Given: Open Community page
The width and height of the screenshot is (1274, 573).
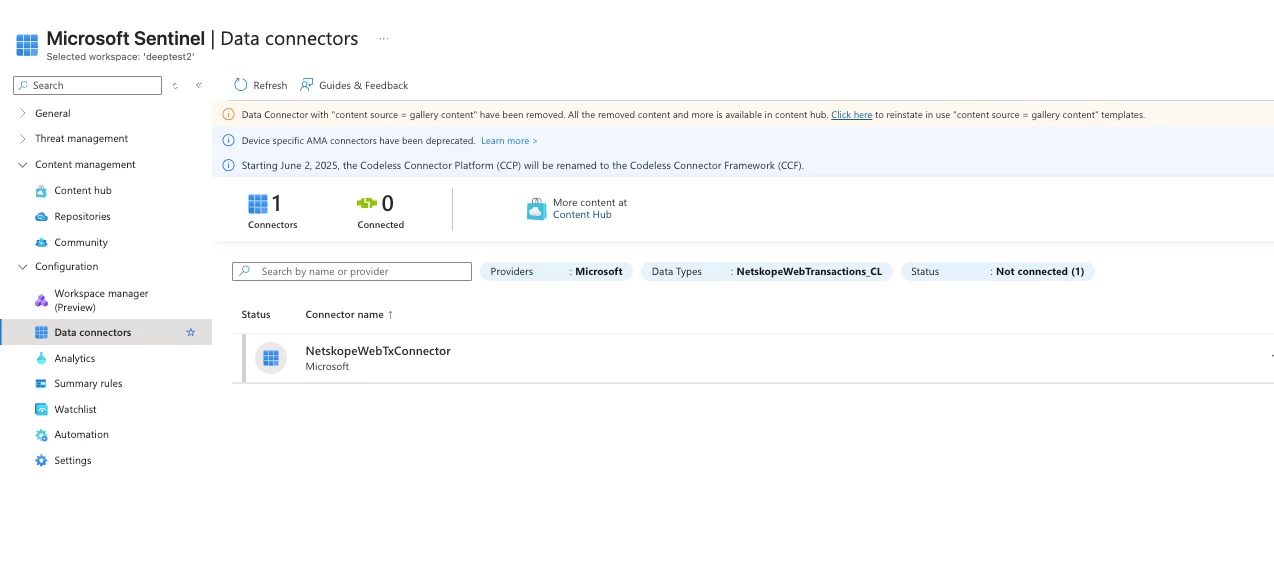Looking at the screenshot, I should pos(81,243).
